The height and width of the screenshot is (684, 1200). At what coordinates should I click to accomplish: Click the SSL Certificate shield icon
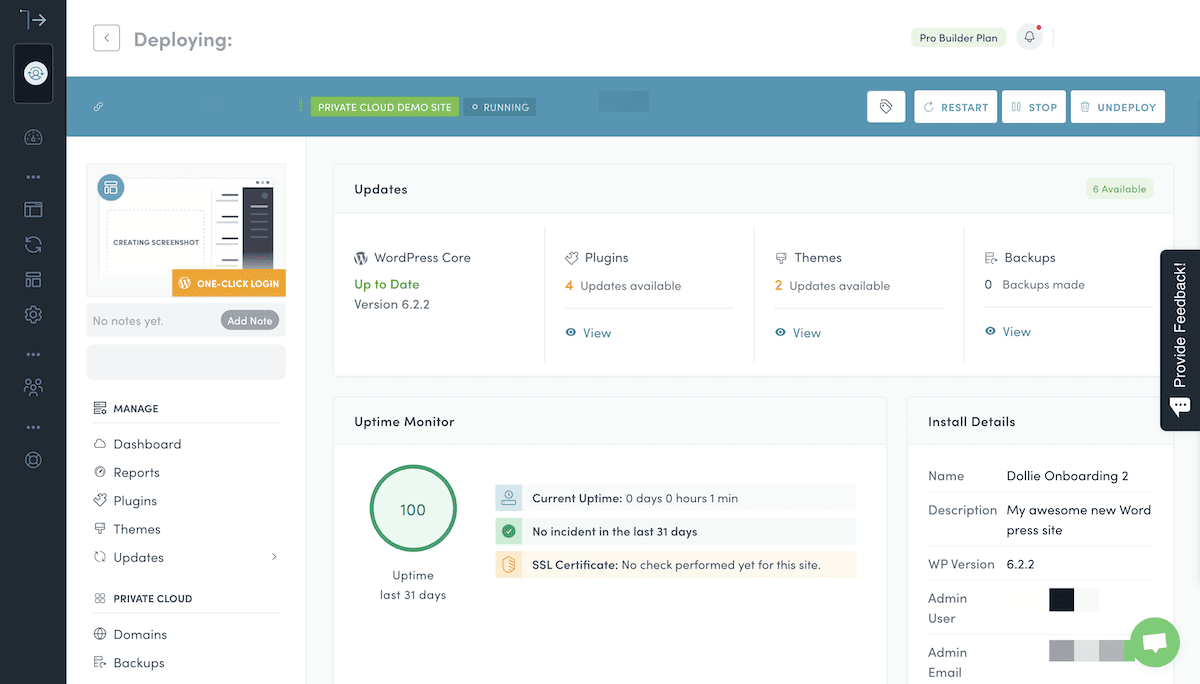tap(509, 565)
